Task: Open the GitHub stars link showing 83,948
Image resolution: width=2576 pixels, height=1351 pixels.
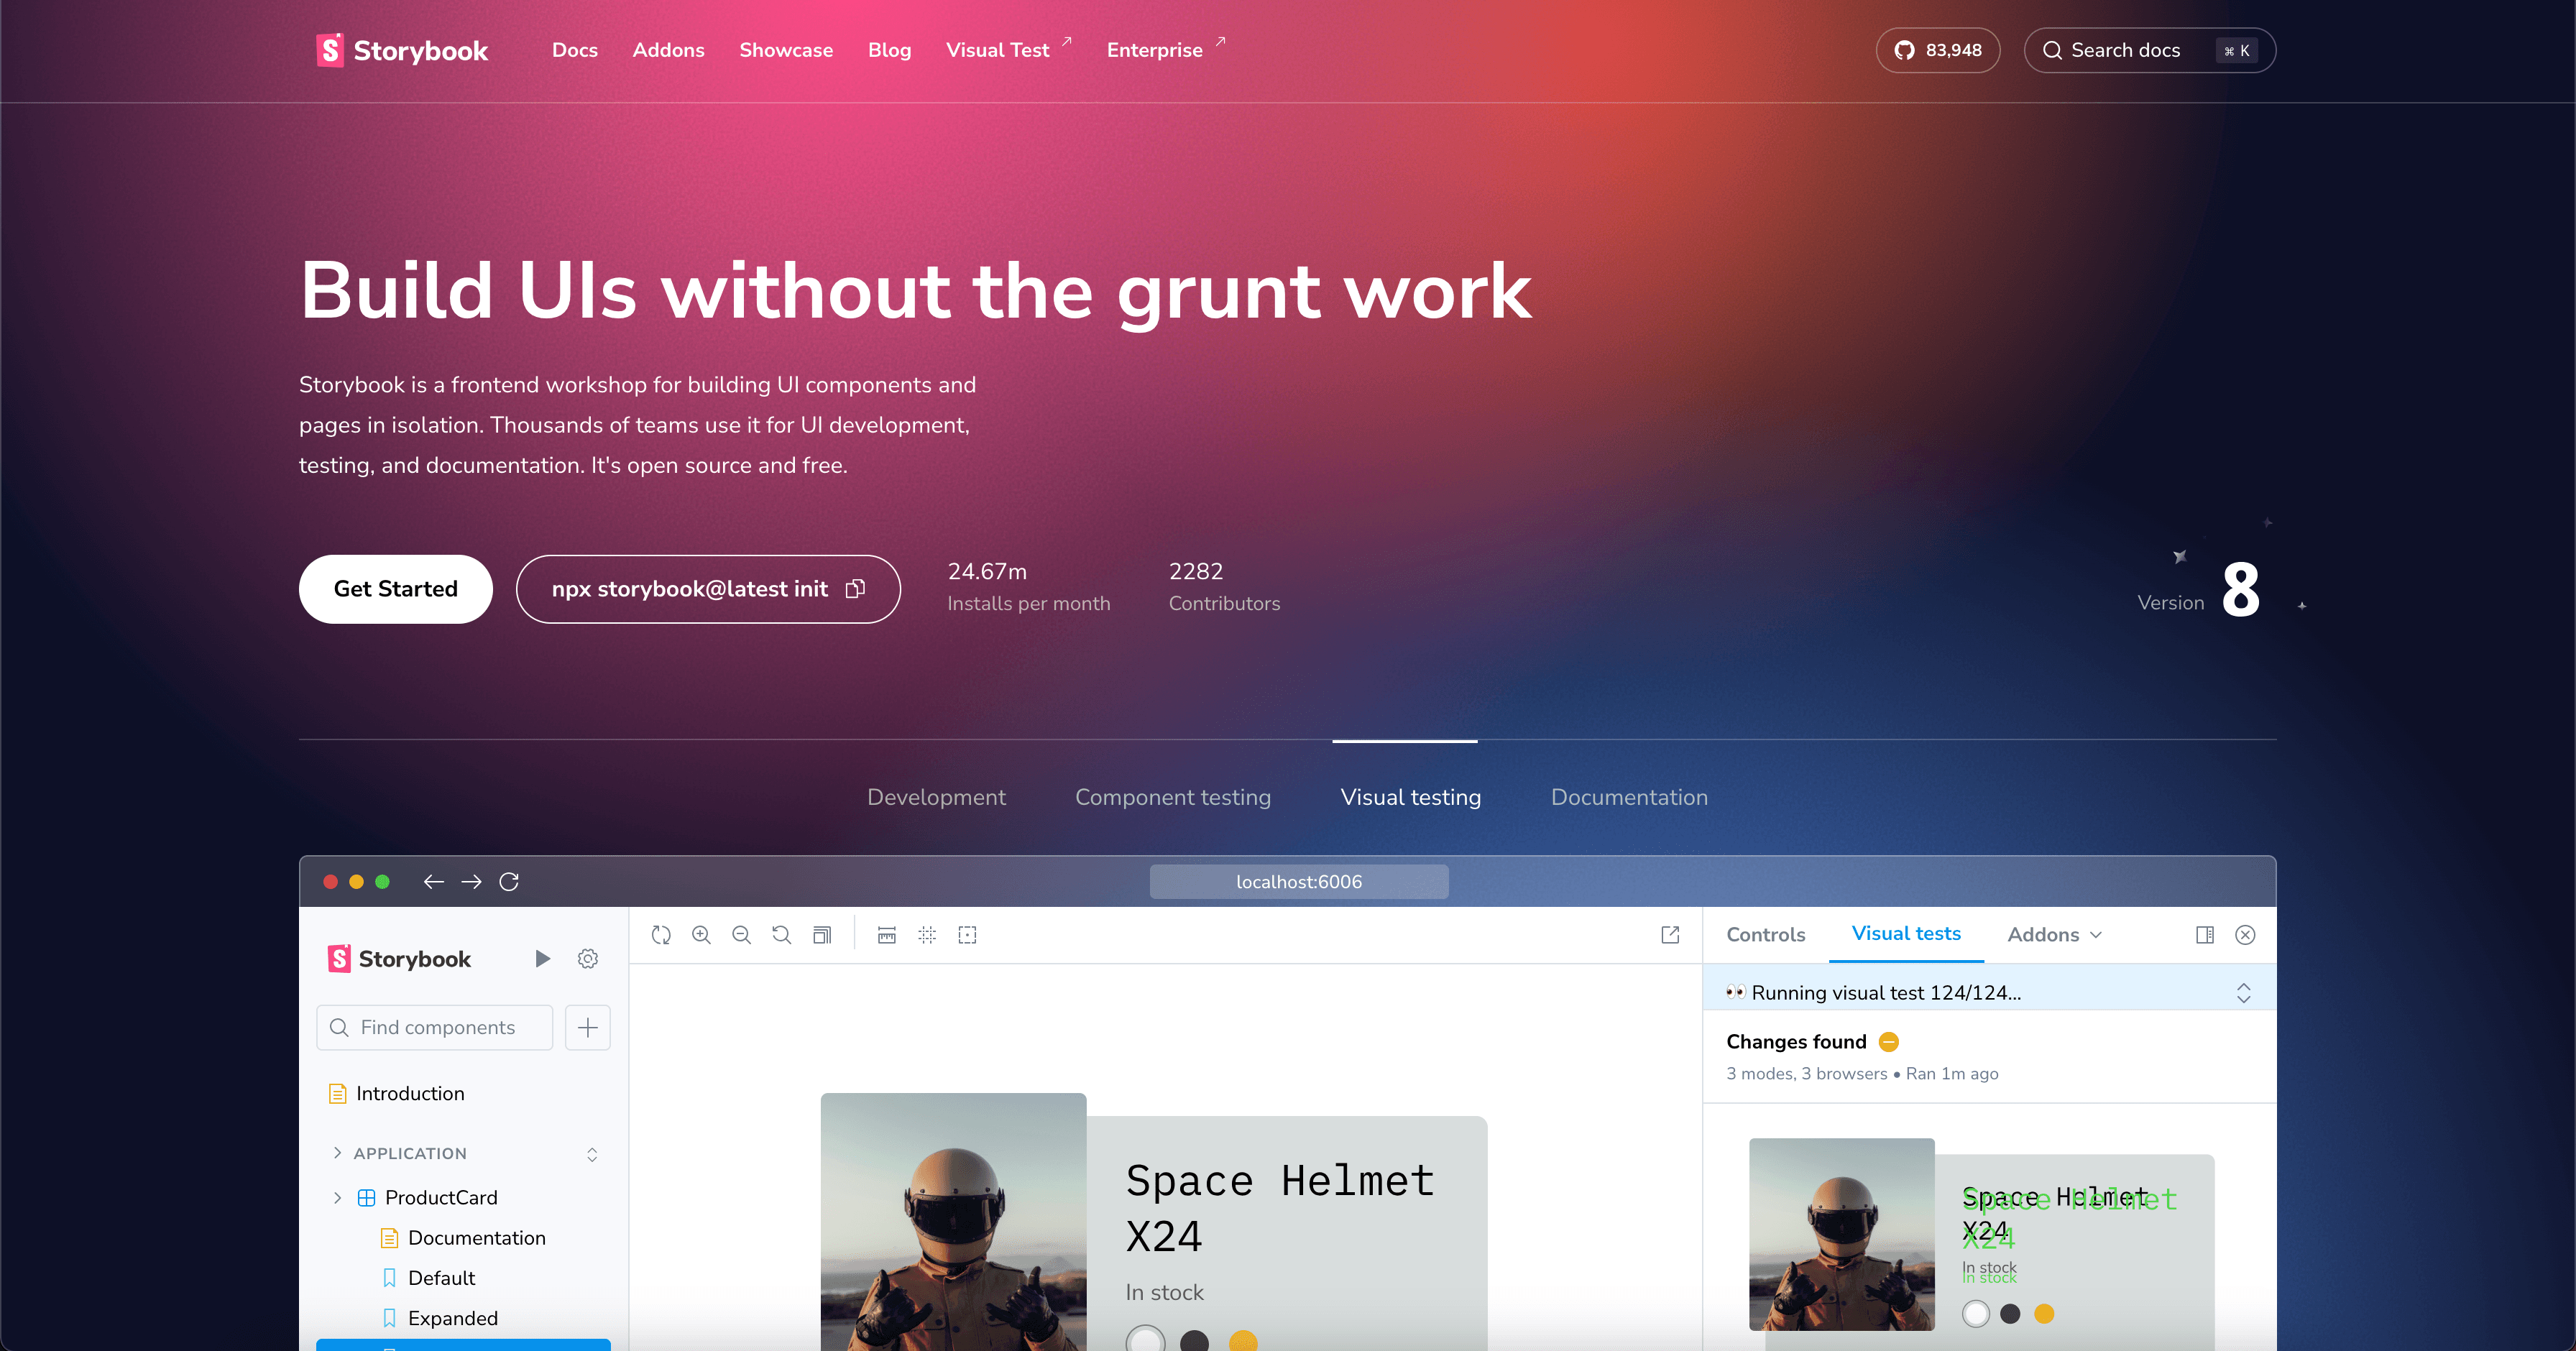Action: point(1937,50)
